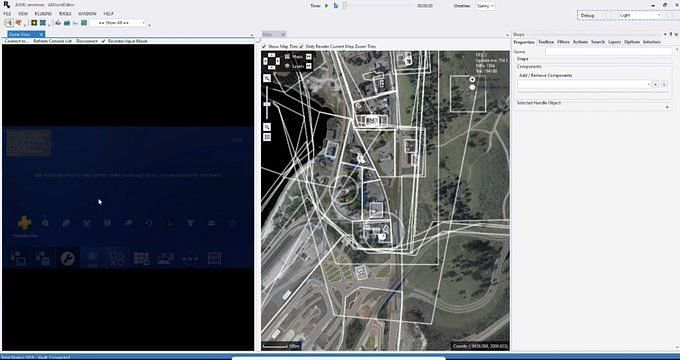Click the map zoom slider handle
Screen dimensions: 680x360
pyautogui.click(x=267, y=105)
